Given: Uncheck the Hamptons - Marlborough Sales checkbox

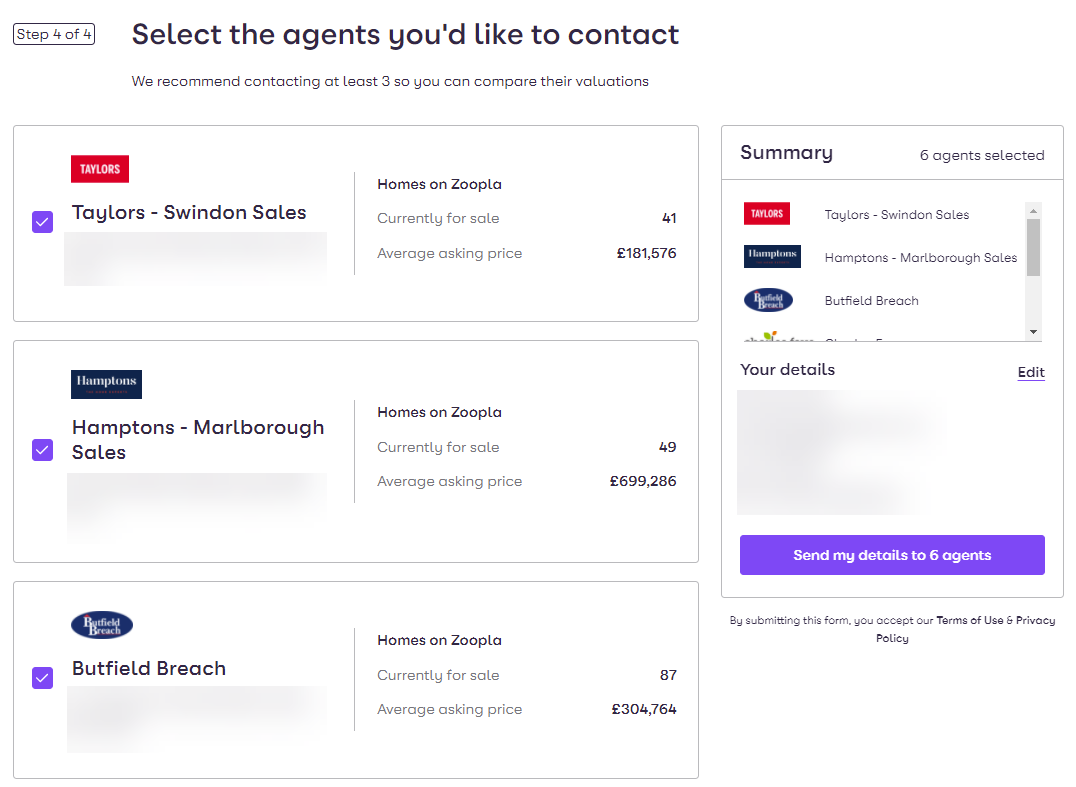Looking at the screenshot, I should point(43,450).
